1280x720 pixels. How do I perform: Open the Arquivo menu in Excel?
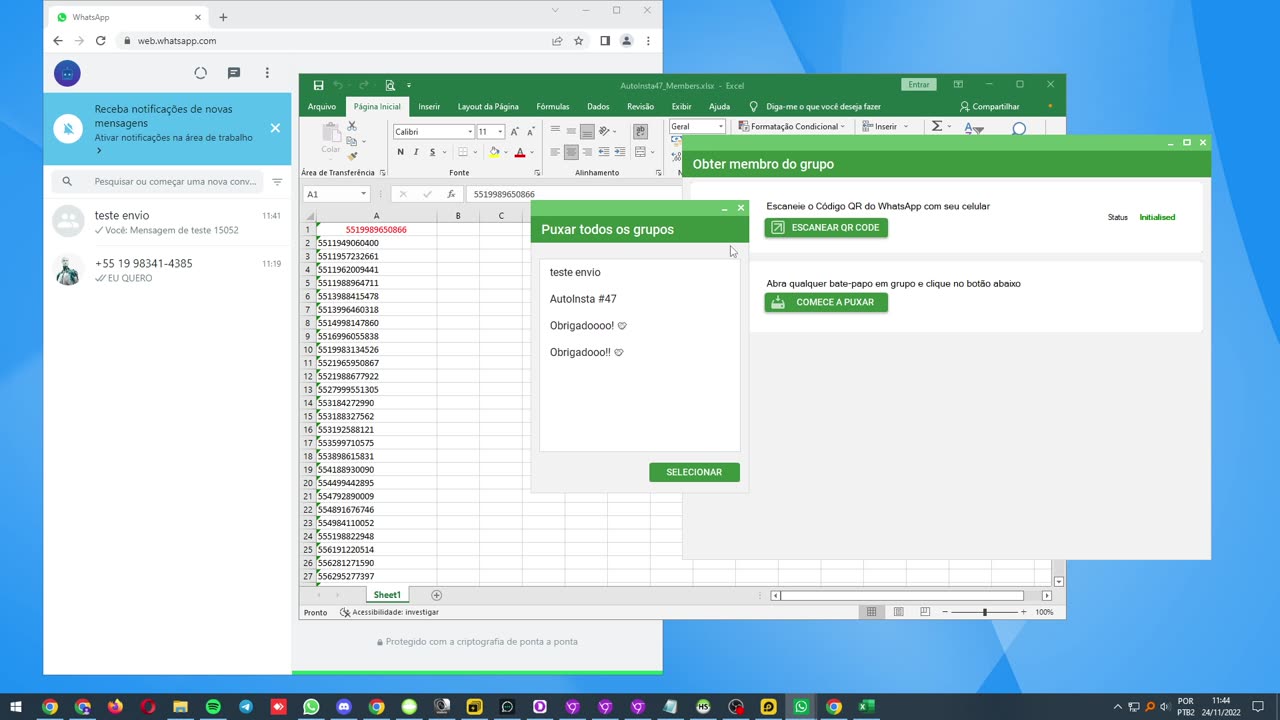pos(322,107)
